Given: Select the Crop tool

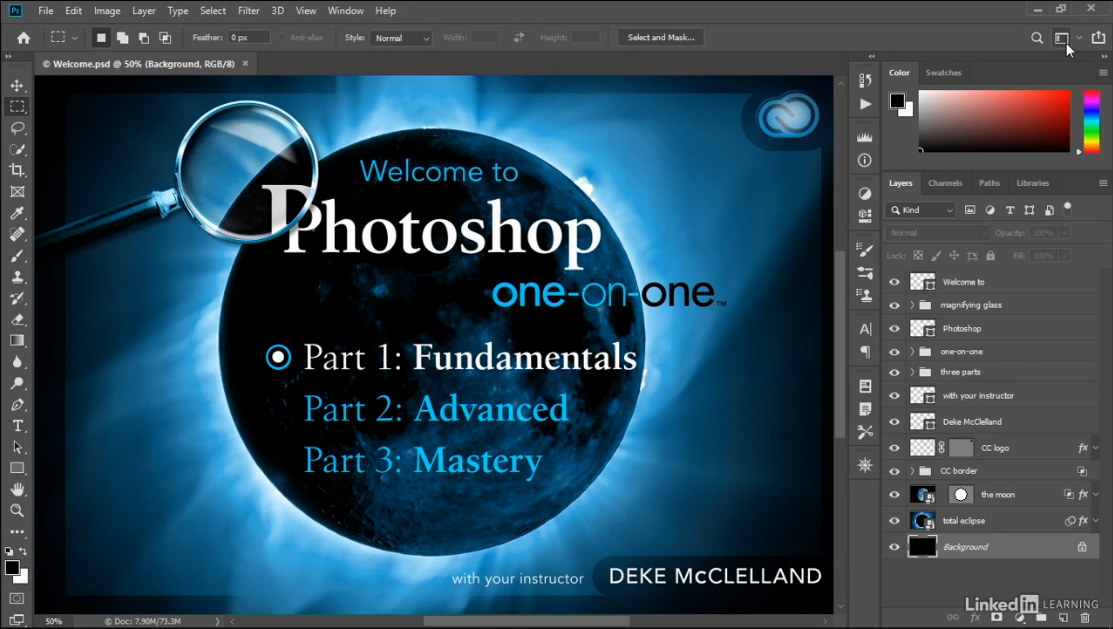Looking at the screenshot, I should coord(17,170).
